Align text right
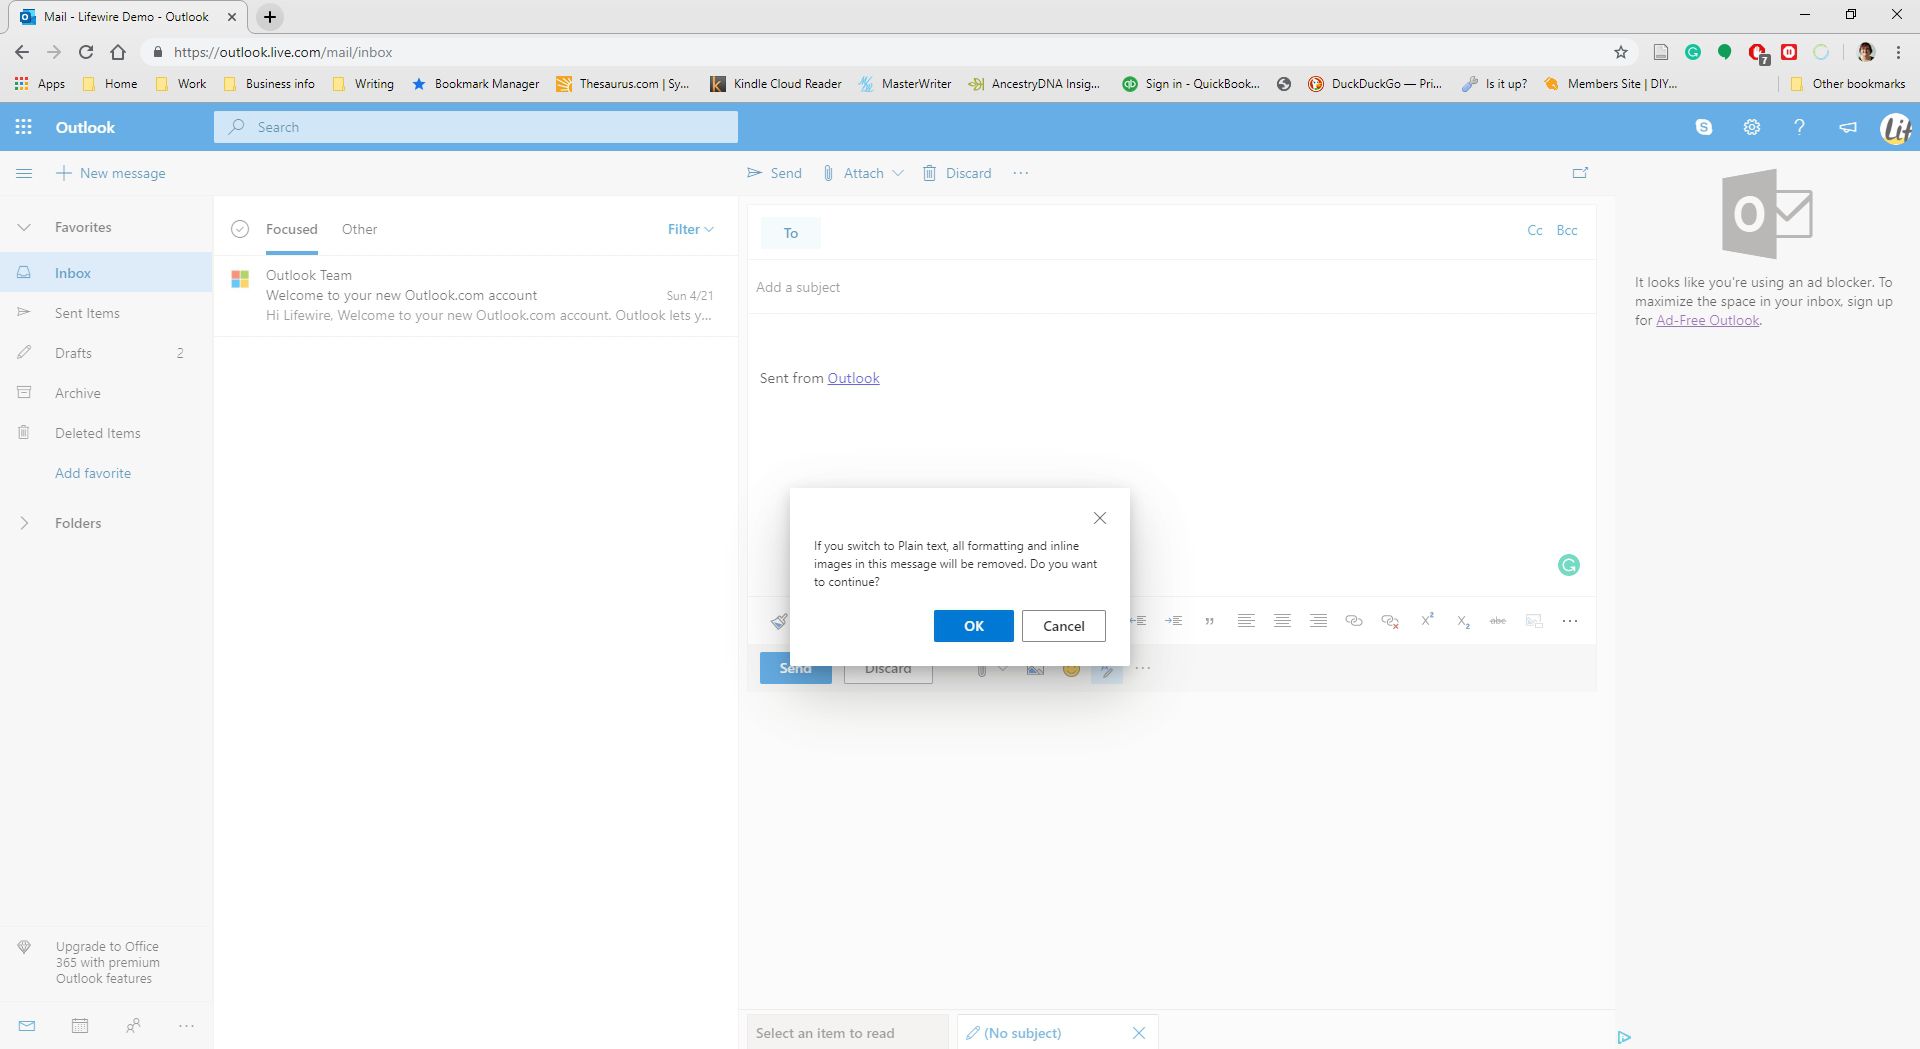 coord(1318,621)
